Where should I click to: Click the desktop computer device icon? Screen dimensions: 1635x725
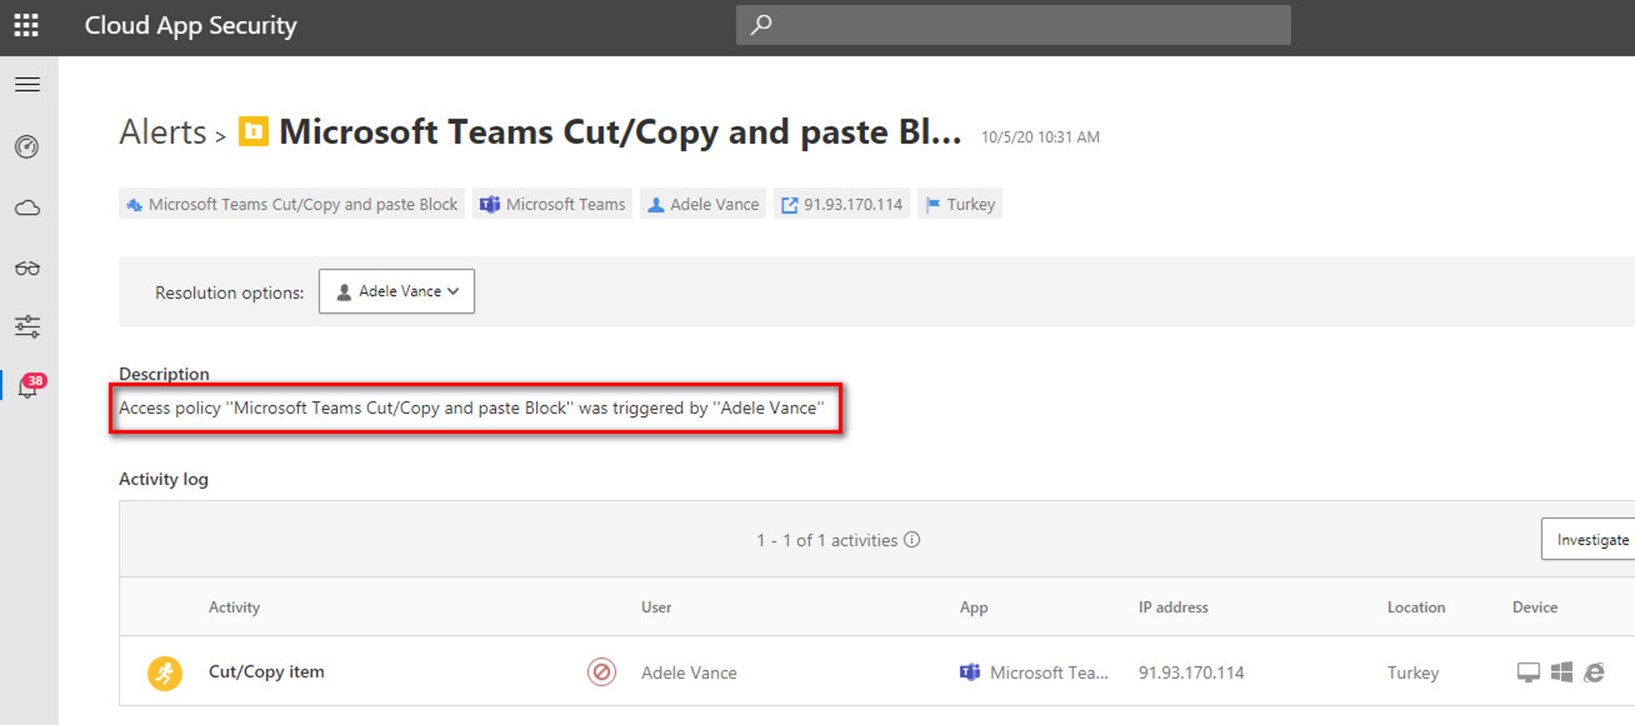pyautogui.click(x=1528, y=673)
